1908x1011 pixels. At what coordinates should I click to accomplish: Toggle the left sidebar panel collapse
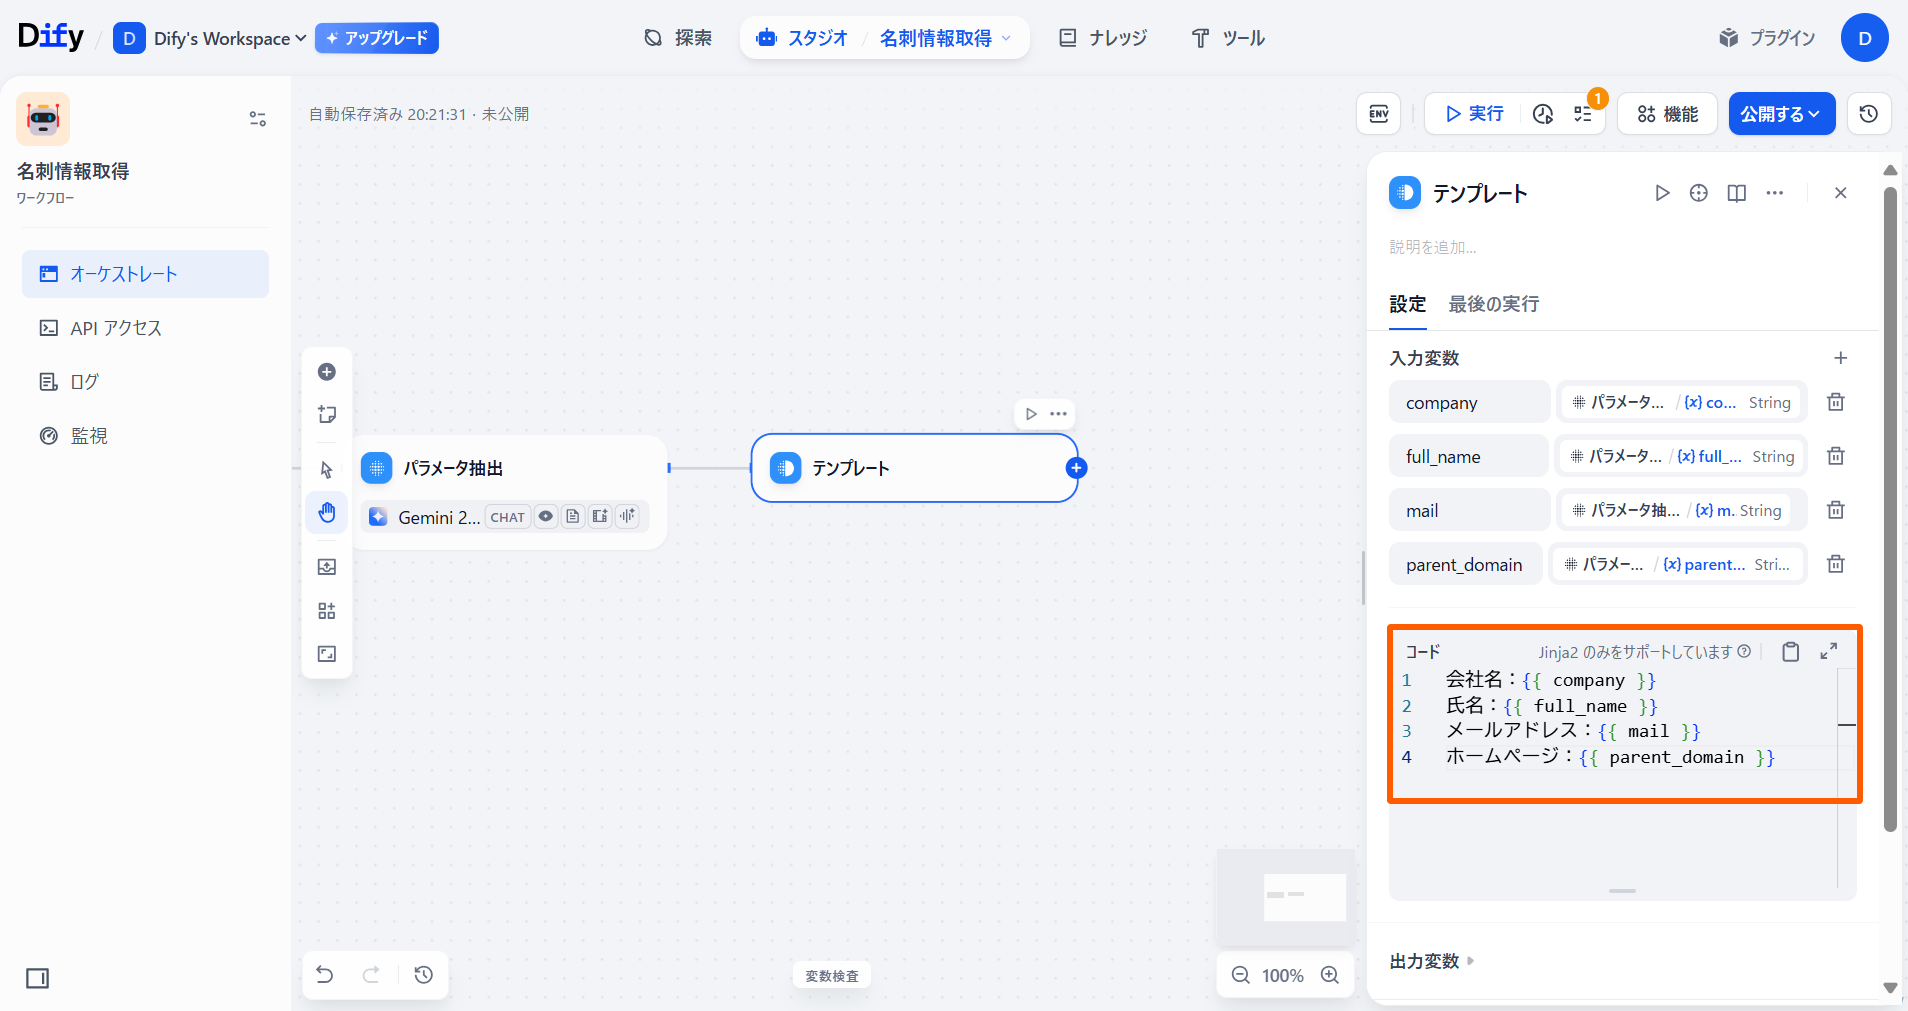point(38,978)
